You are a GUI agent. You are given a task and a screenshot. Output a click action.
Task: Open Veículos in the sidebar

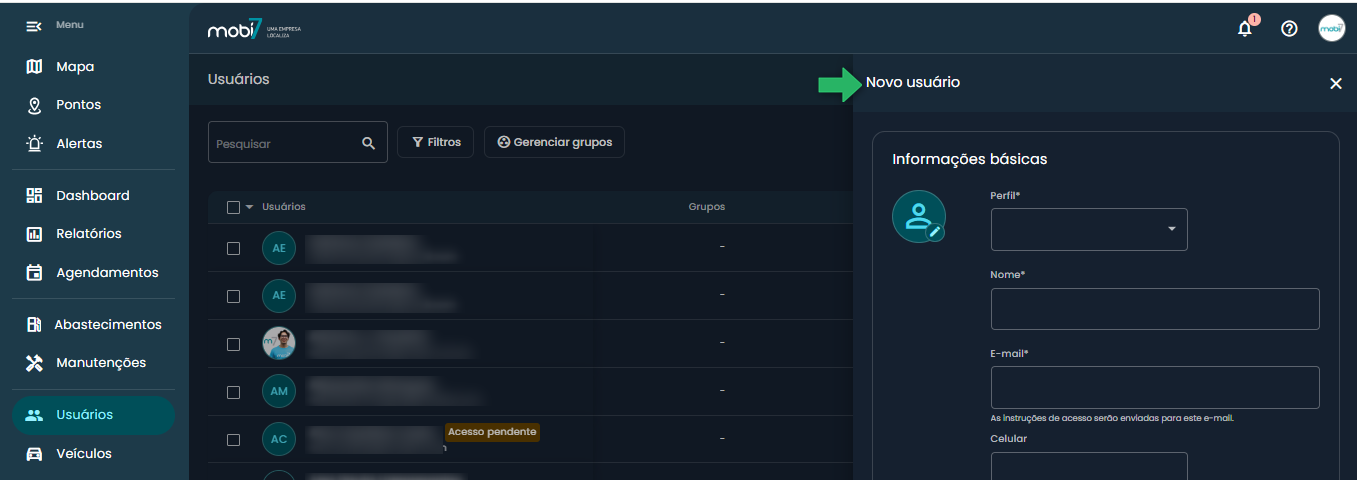click(83, 453)
